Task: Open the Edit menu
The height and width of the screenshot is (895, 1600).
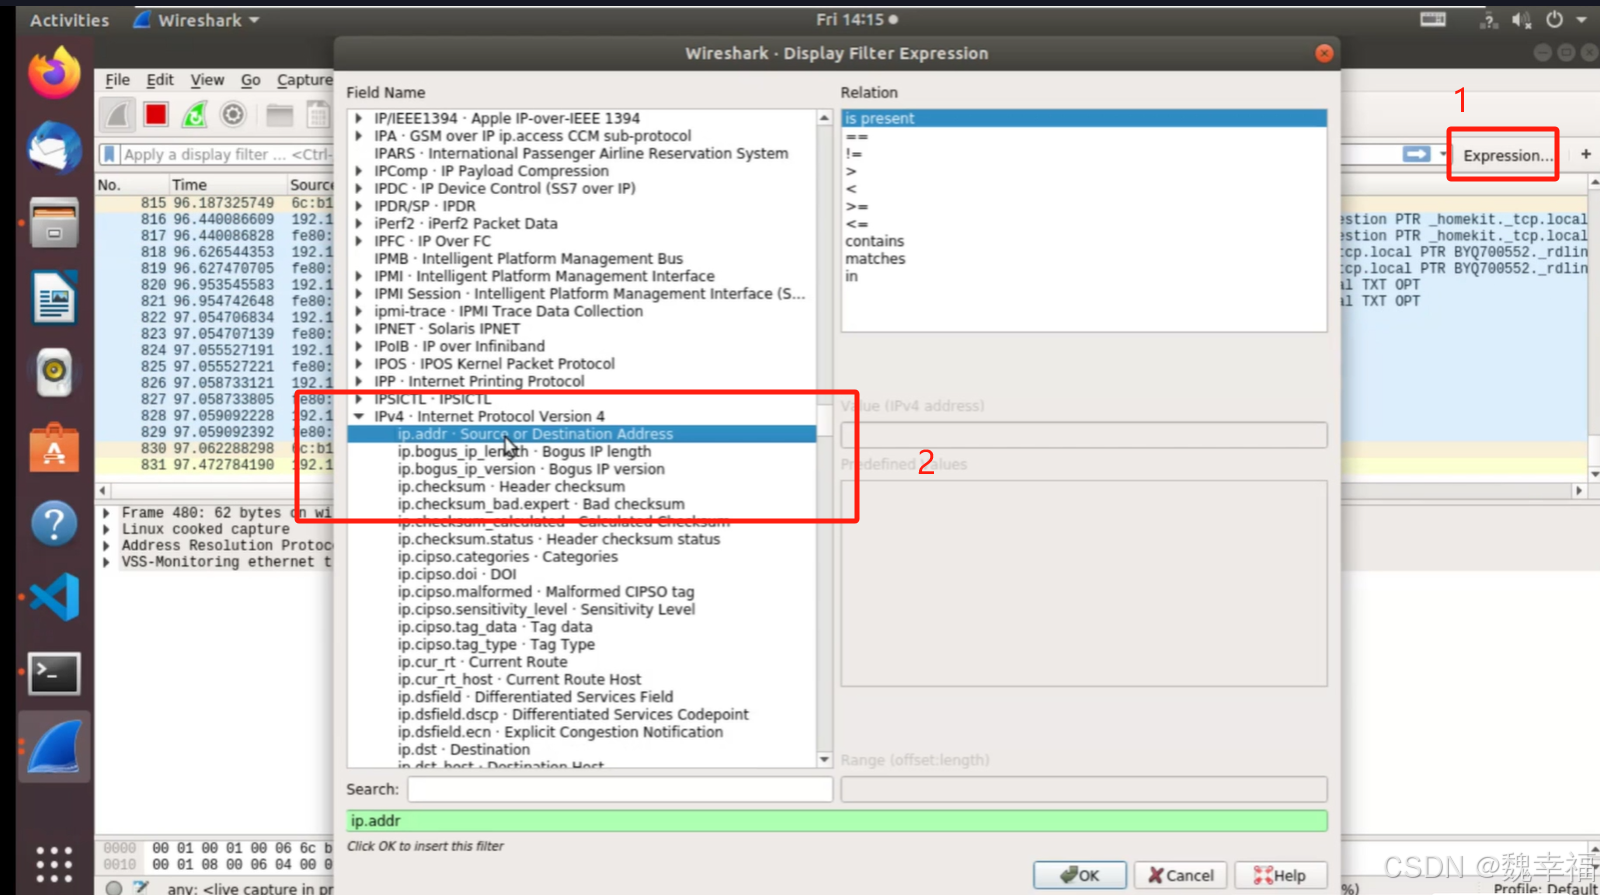Action: [x=160, y=80]
